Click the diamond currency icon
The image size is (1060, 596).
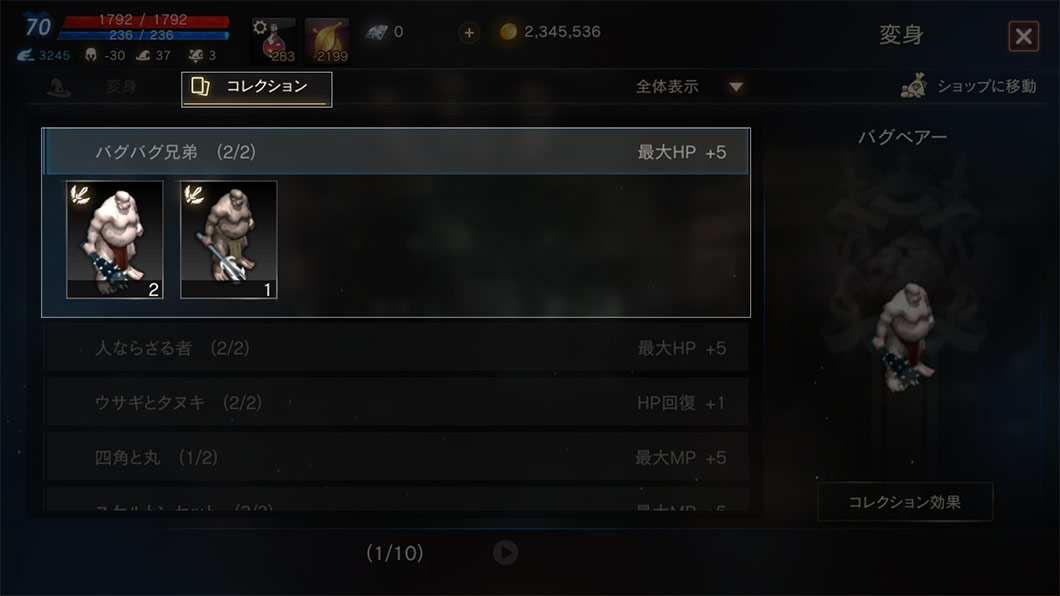coord(377,32)
